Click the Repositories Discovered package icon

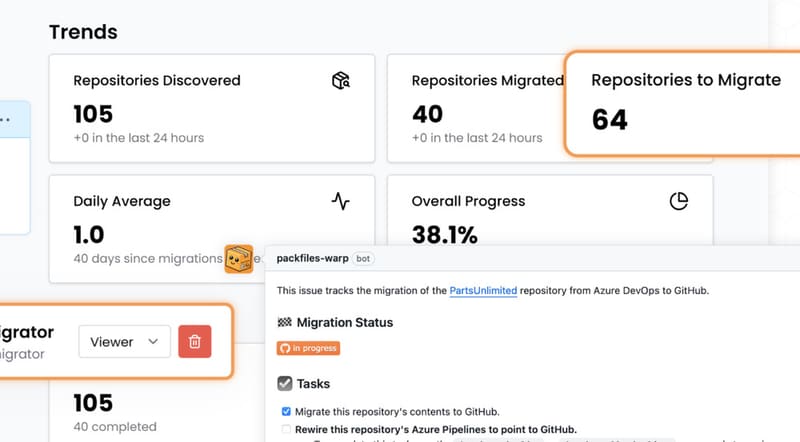[x=341, y=80]
